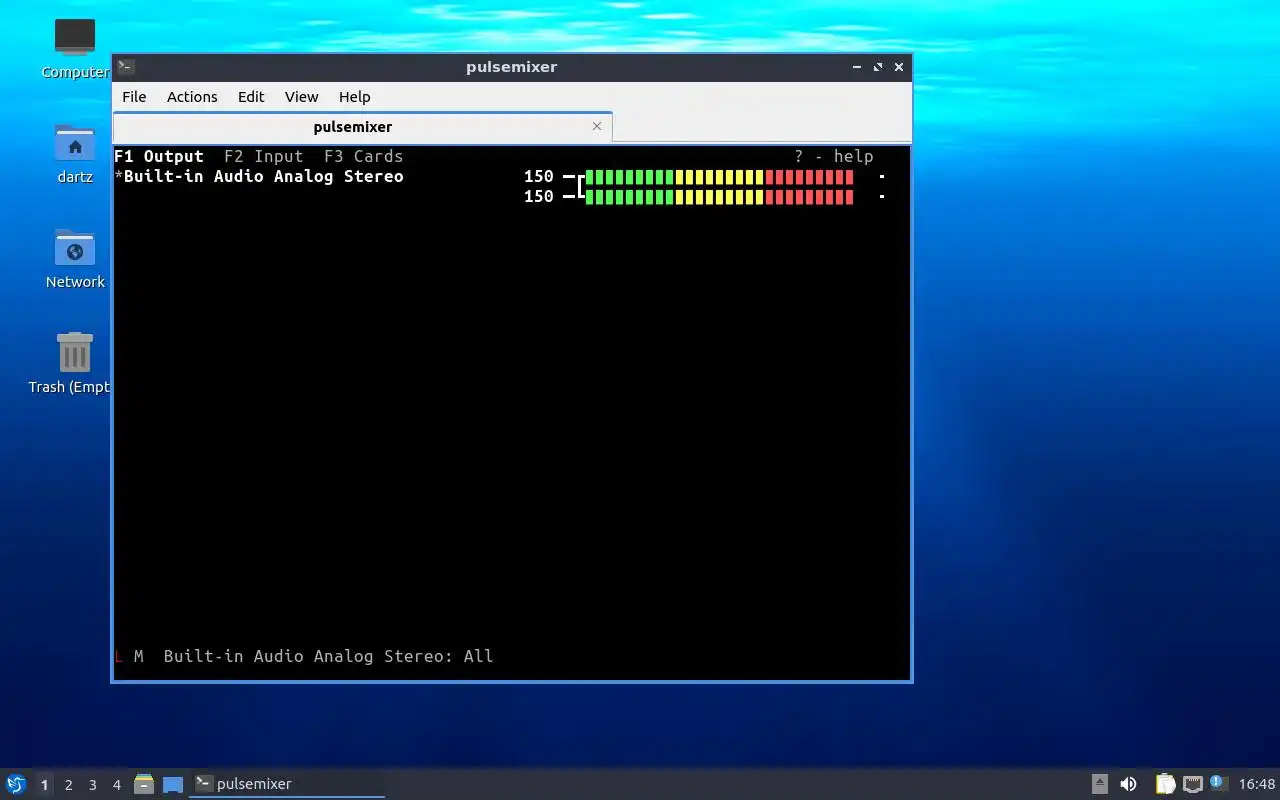Launch the file manager from the taskbar
The height and width of the screenshot is (800, 1280).
pos(144,784)
